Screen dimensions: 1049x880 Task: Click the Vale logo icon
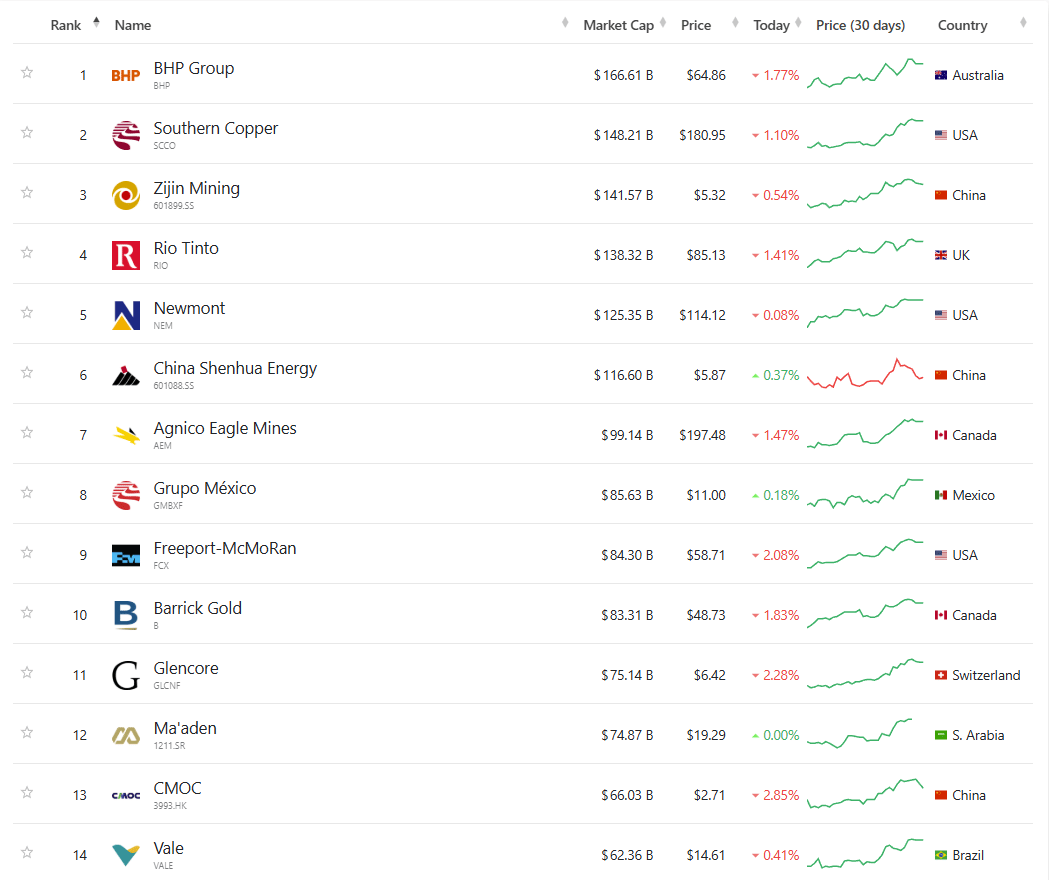124,854
